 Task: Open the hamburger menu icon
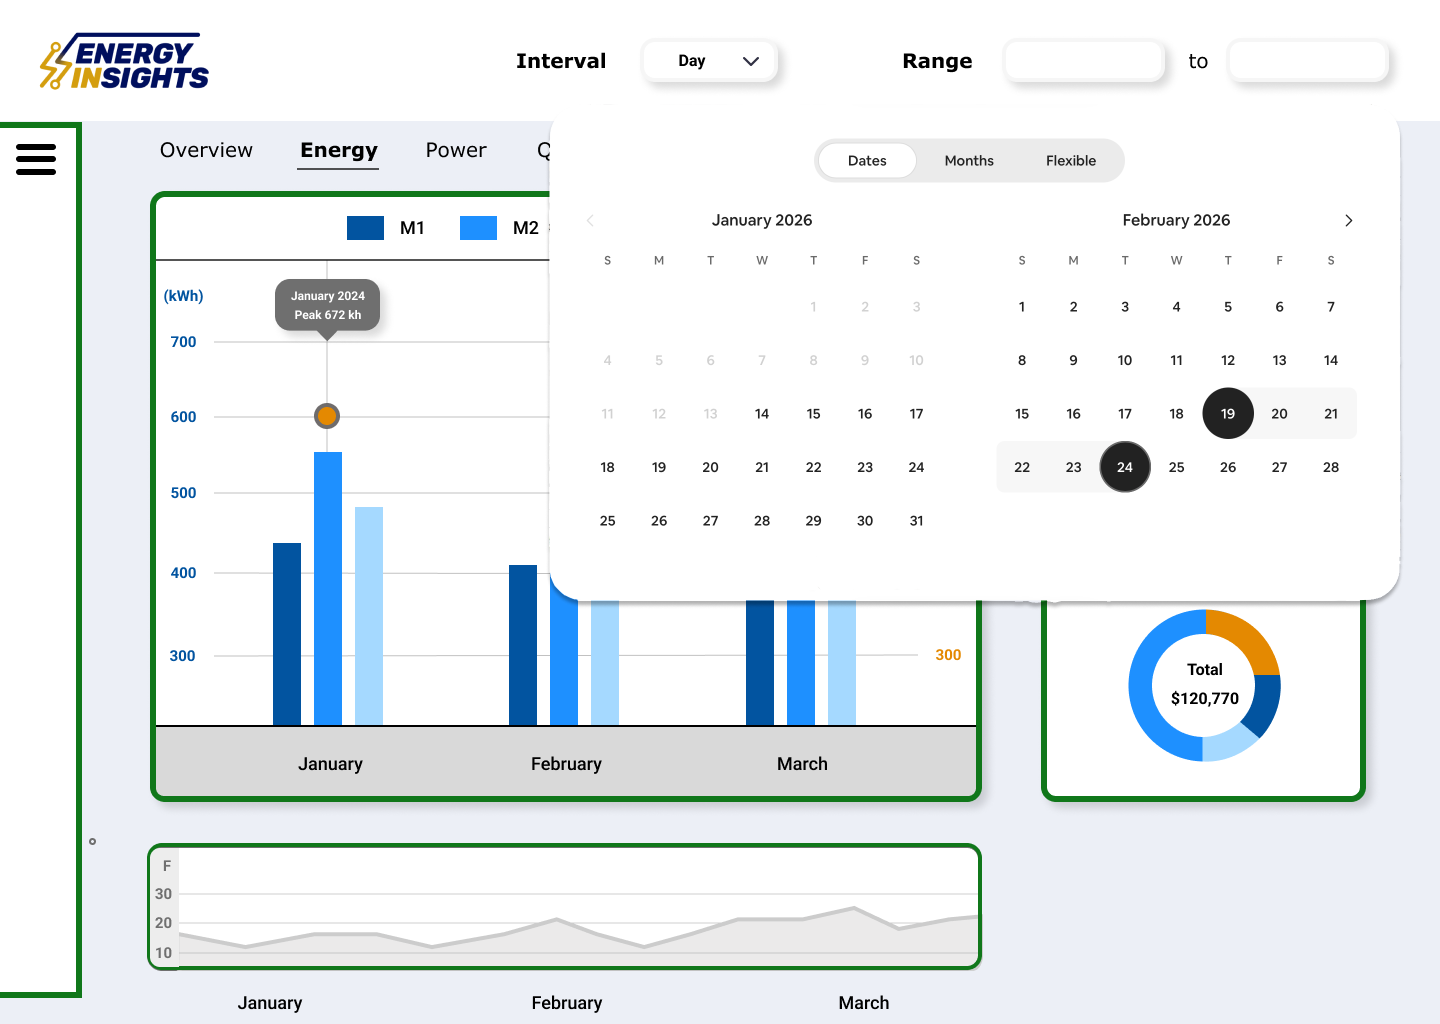(x=36, y=159)
